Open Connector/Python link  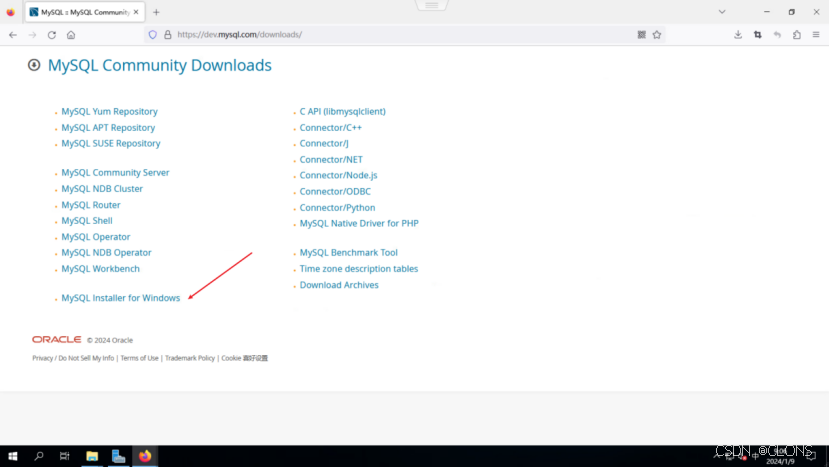337,208
